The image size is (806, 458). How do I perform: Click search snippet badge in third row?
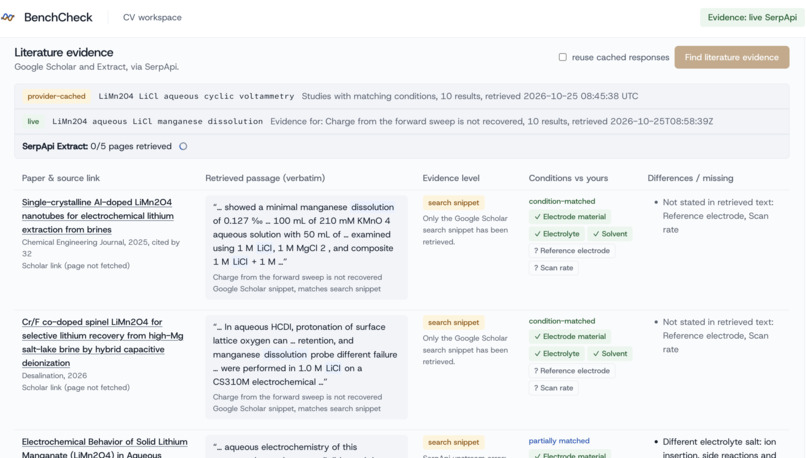[x=453, y=442]
